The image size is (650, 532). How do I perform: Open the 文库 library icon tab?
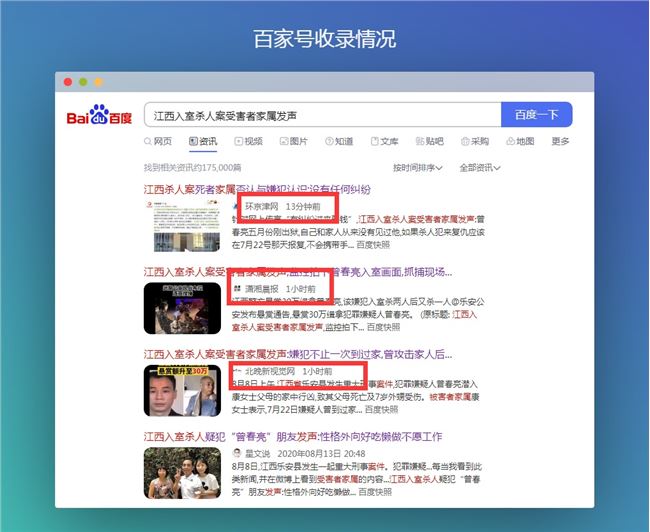384,141
